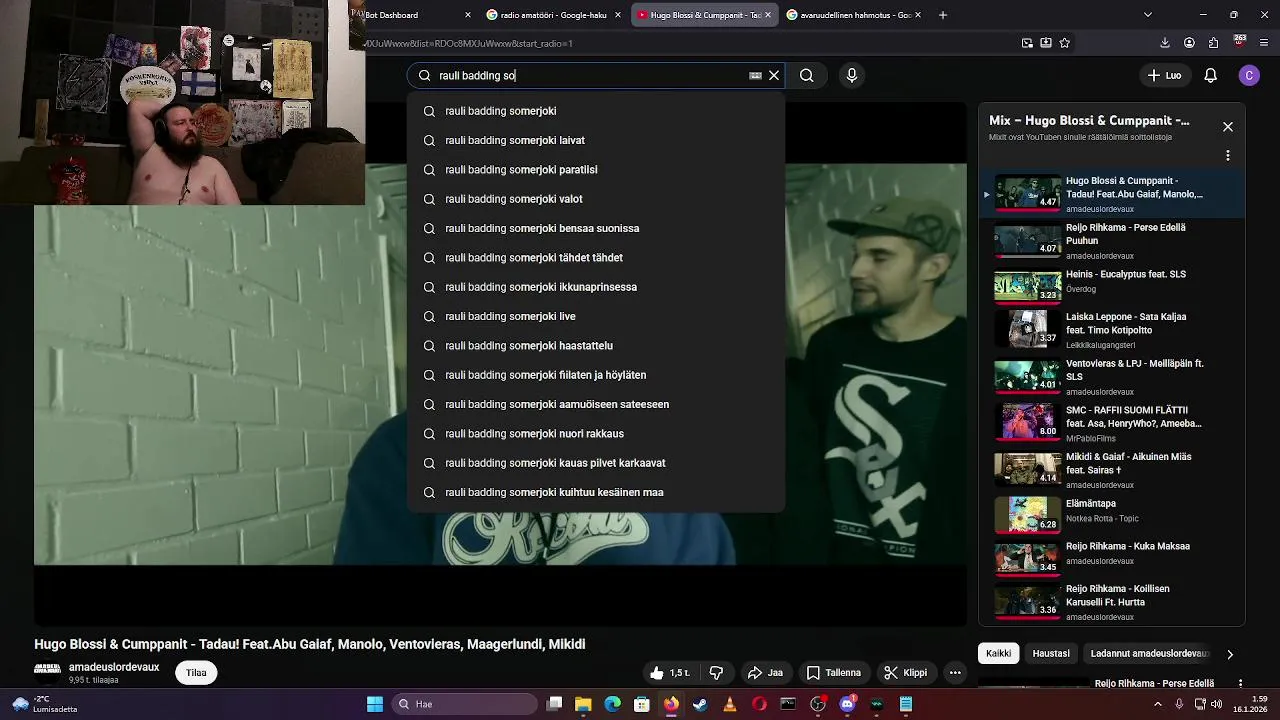
Task: Select the Kaikki filter chip
Action: [x=998, y=653]
